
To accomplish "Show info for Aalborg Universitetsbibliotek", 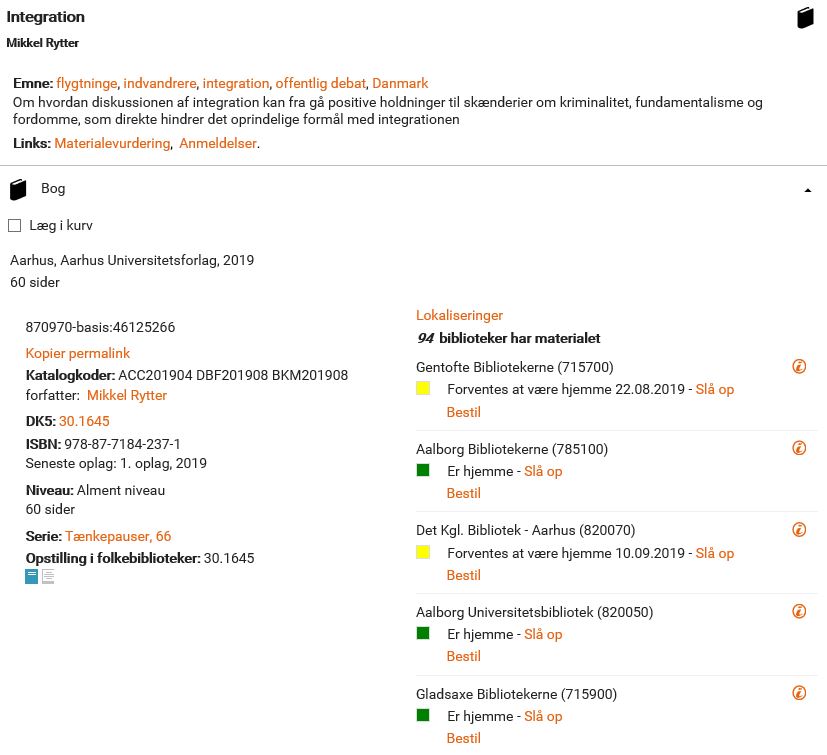I will [x=799, y=612].
